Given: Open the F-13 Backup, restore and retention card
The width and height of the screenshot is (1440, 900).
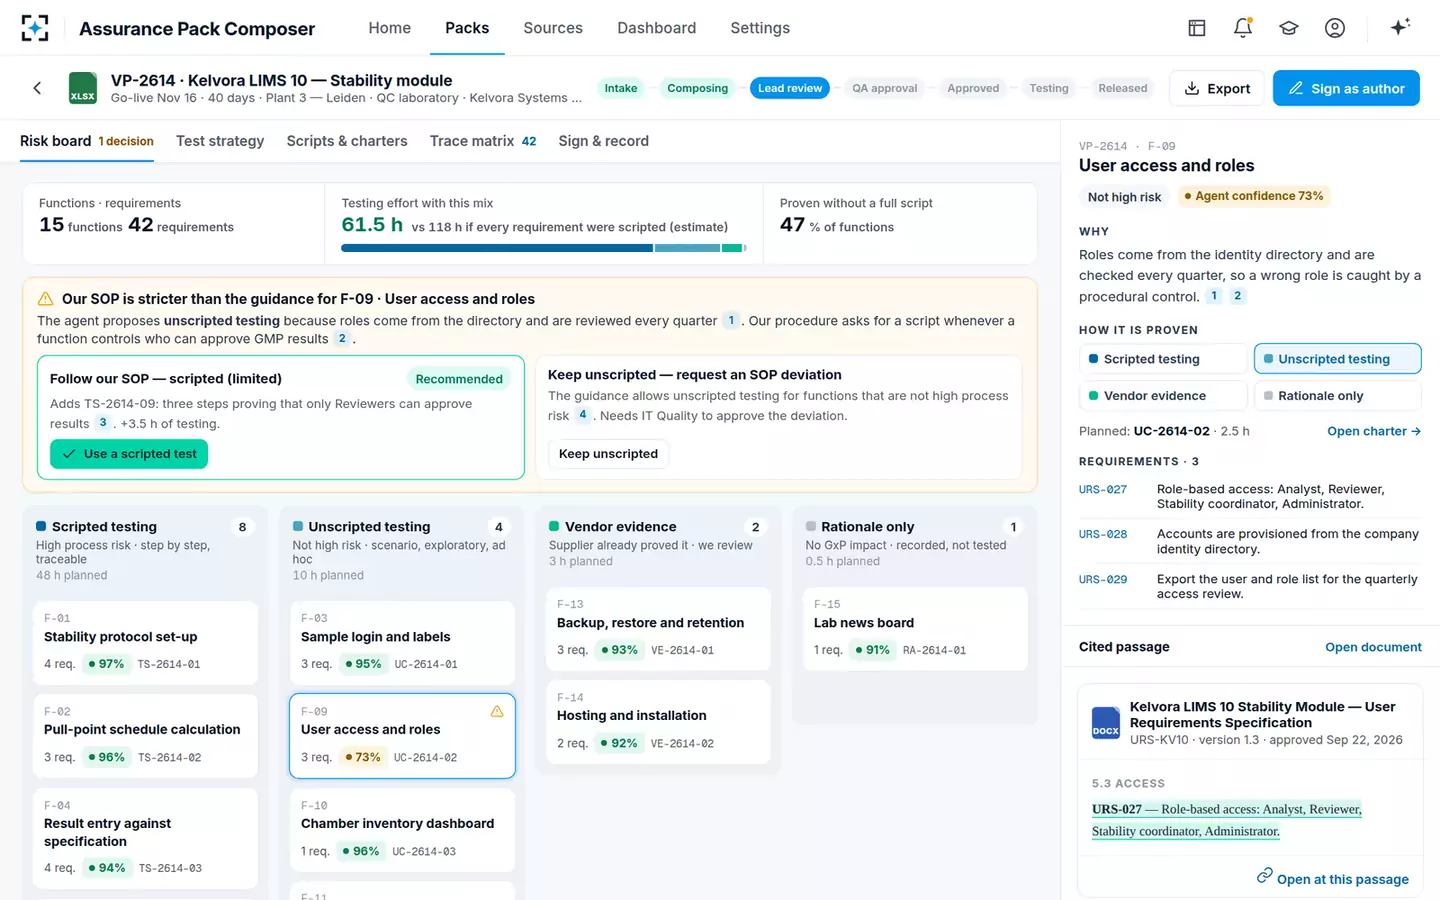Looking at the screenshot, I should (x=659, y=628).
